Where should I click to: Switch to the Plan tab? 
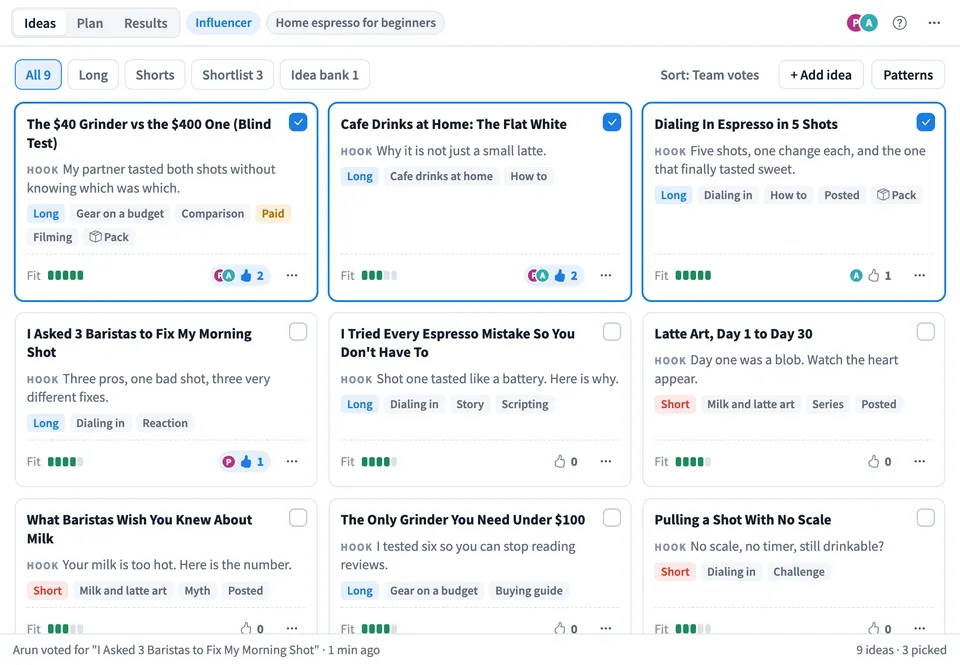90,23
